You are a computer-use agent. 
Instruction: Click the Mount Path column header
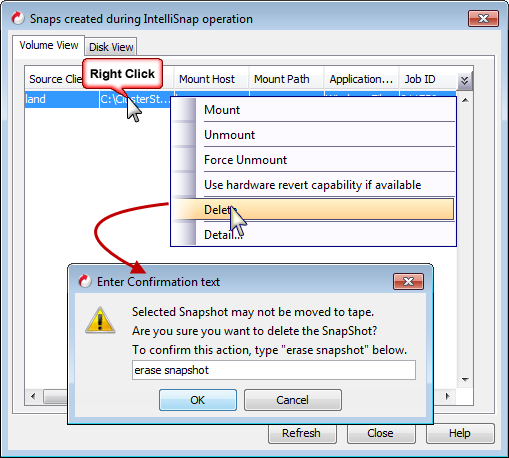coord(286,79)
